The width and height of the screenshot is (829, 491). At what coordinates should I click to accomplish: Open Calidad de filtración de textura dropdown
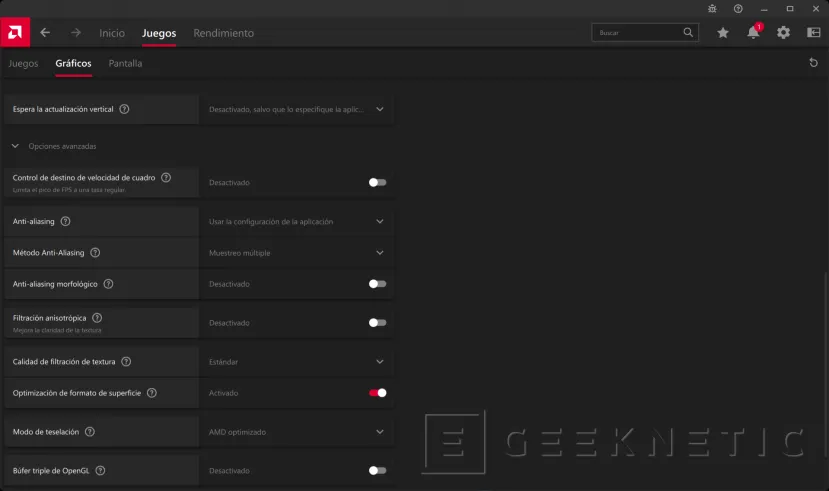379,362
